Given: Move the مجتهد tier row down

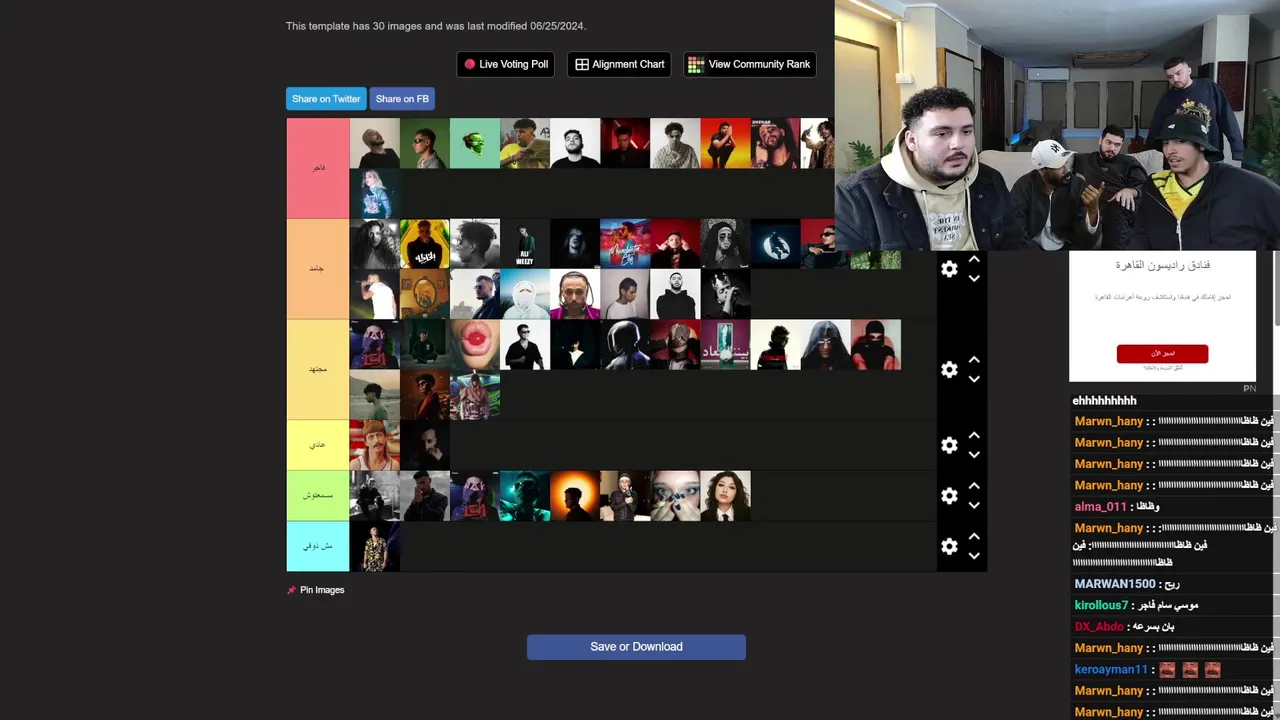Looking at the screenshot, I should (974, 379).
